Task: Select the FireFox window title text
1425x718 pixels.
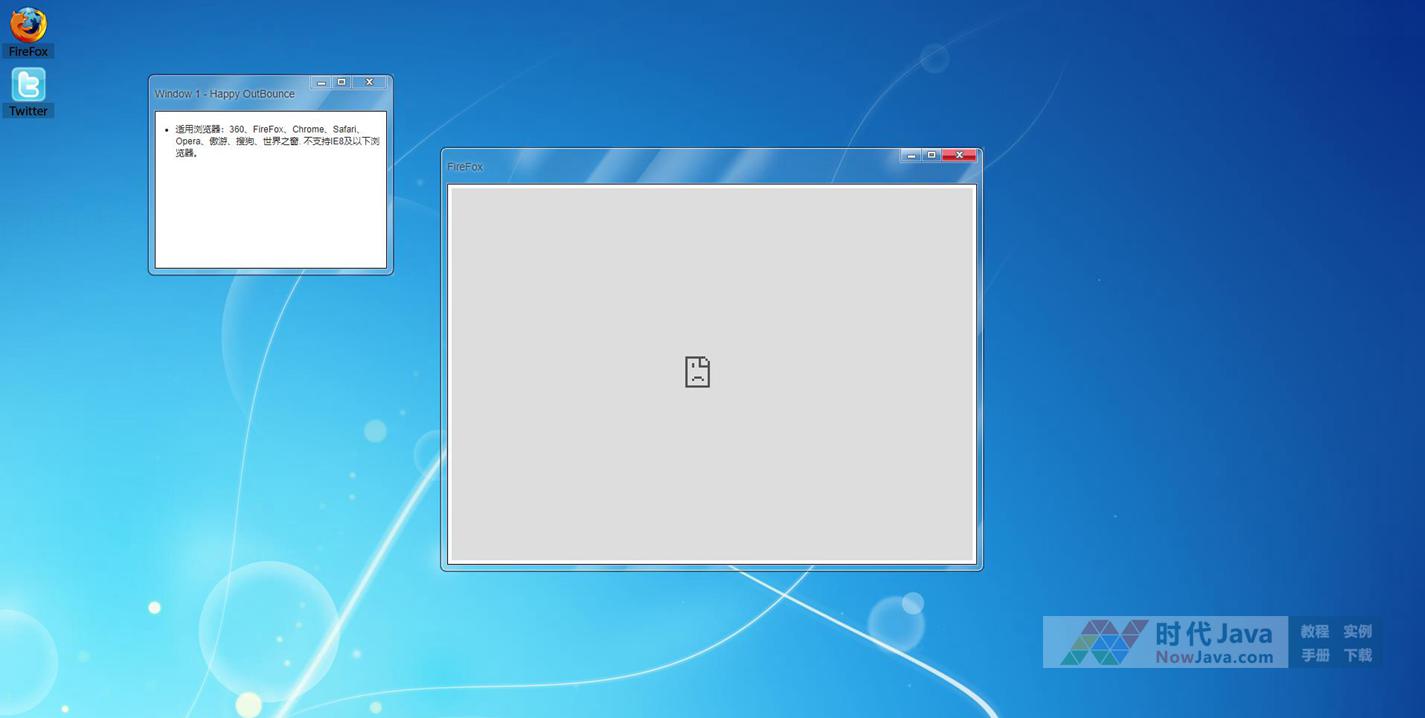Action: click(465, 167)
